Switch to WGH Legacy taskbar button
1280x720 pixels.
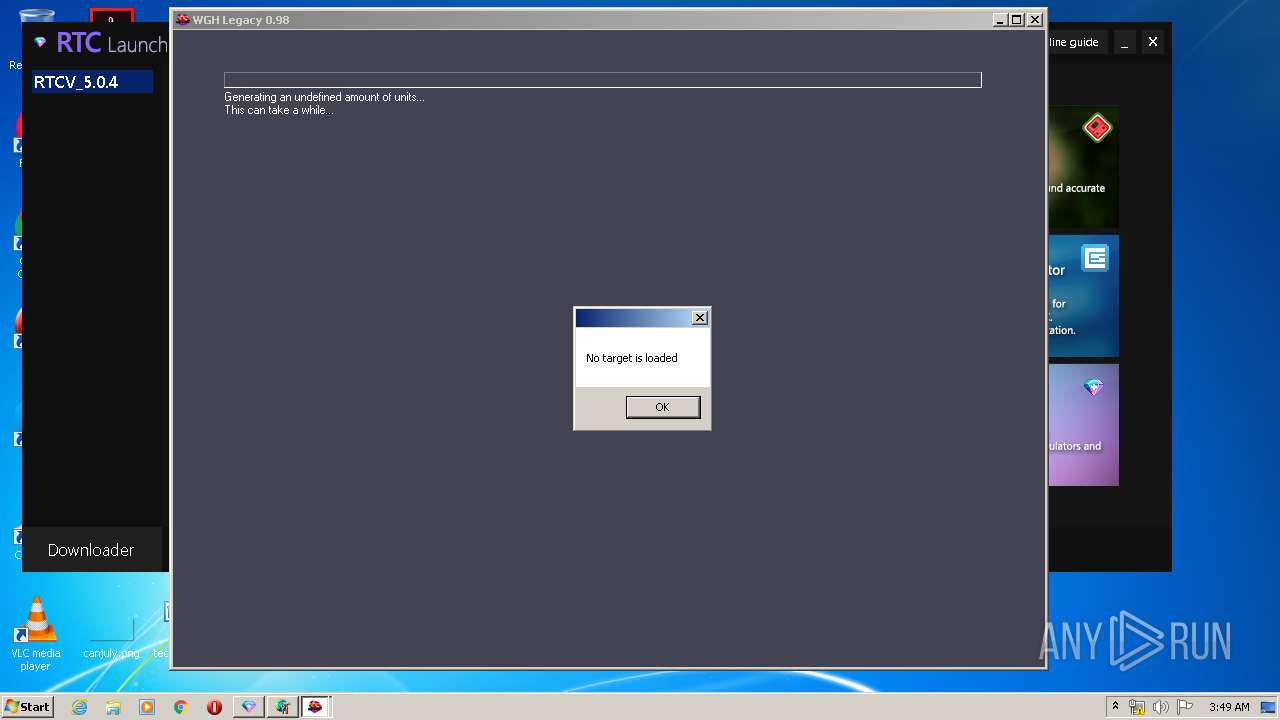tap(316, 707)
